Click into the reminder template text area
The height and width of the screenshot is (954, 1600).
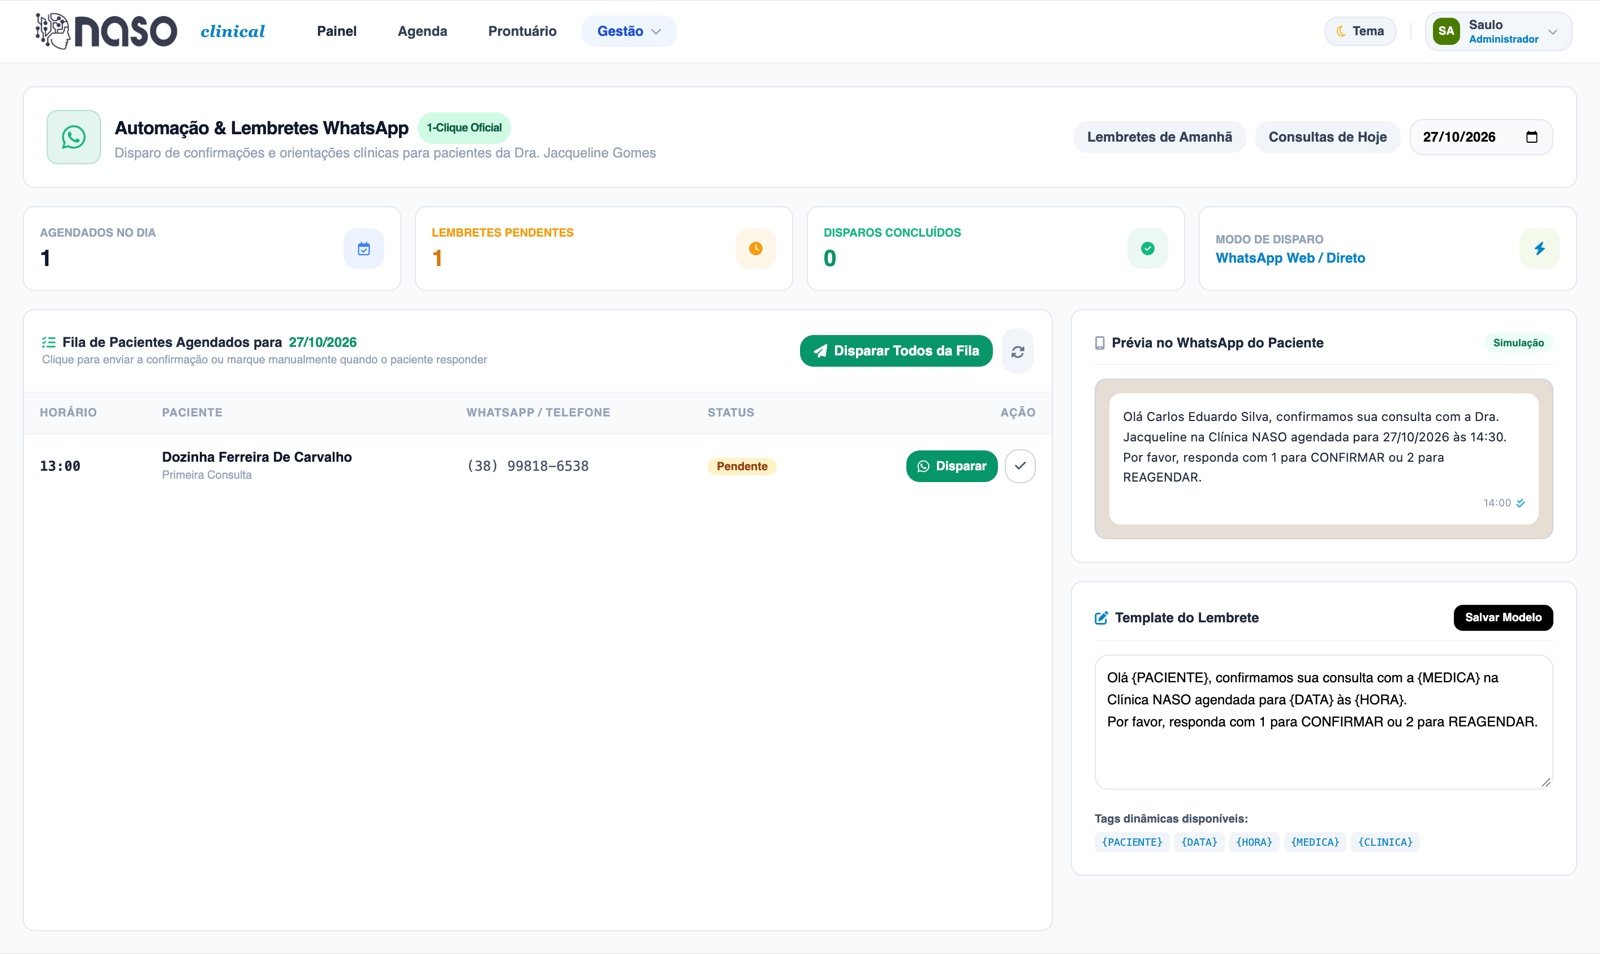1323,722
